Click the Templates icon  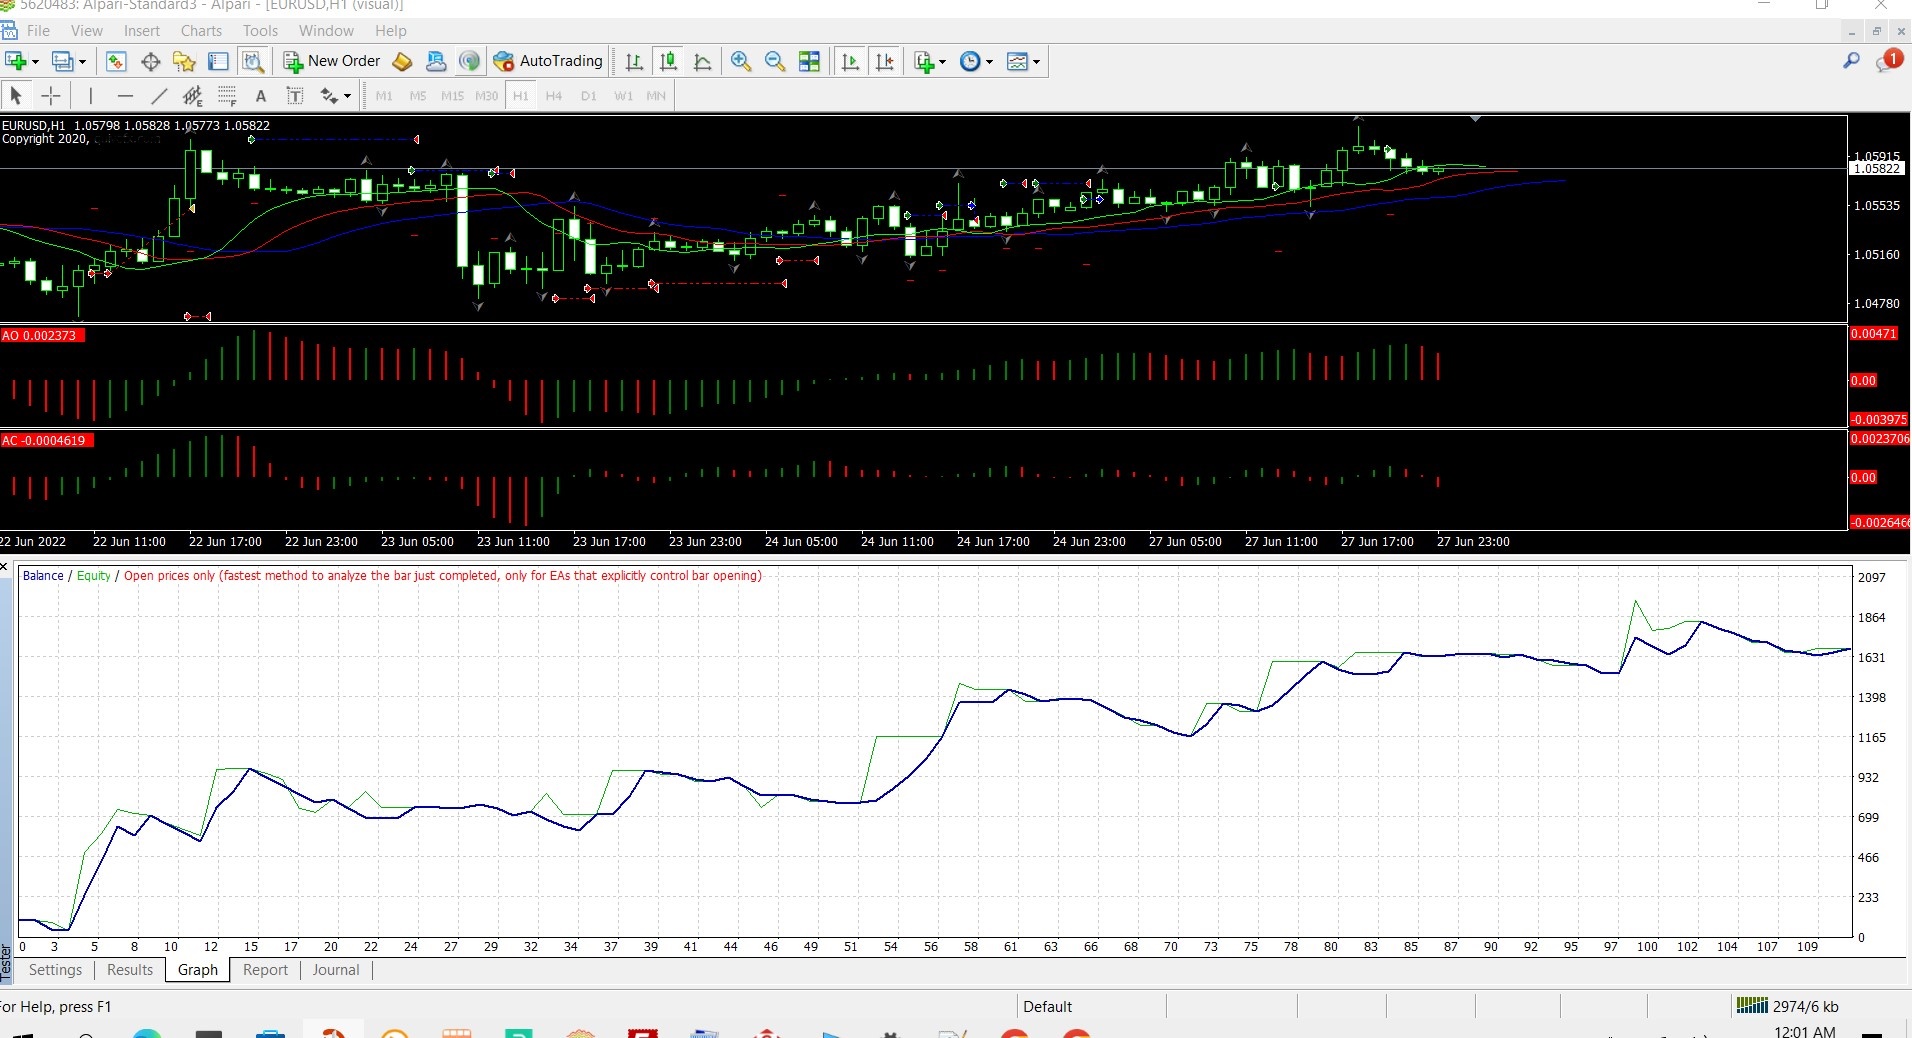(x=1017, y=61)
